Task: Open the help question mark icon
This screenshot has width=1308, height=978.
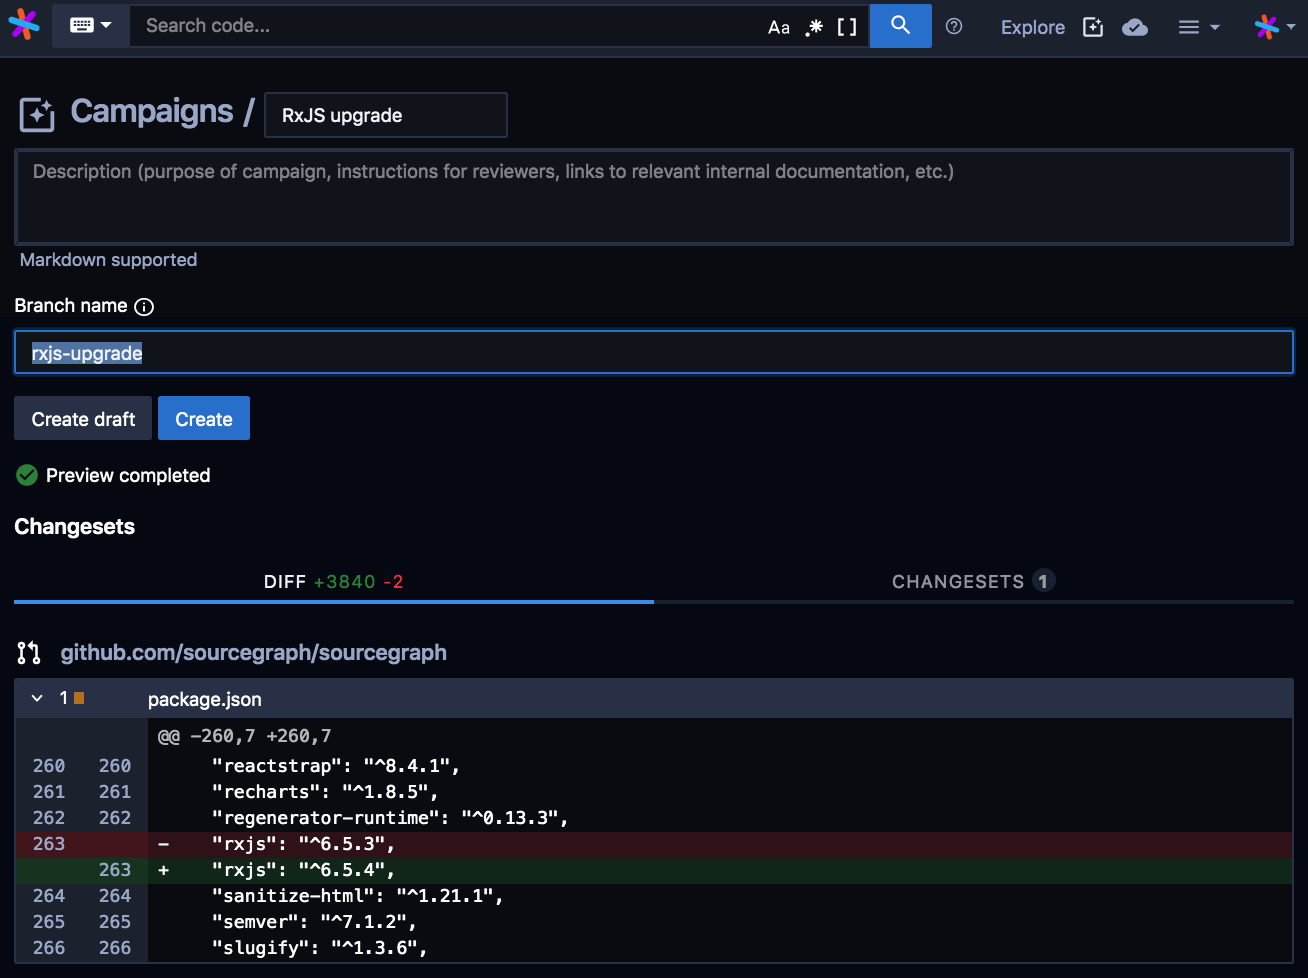Action: (x=954, y=27)
